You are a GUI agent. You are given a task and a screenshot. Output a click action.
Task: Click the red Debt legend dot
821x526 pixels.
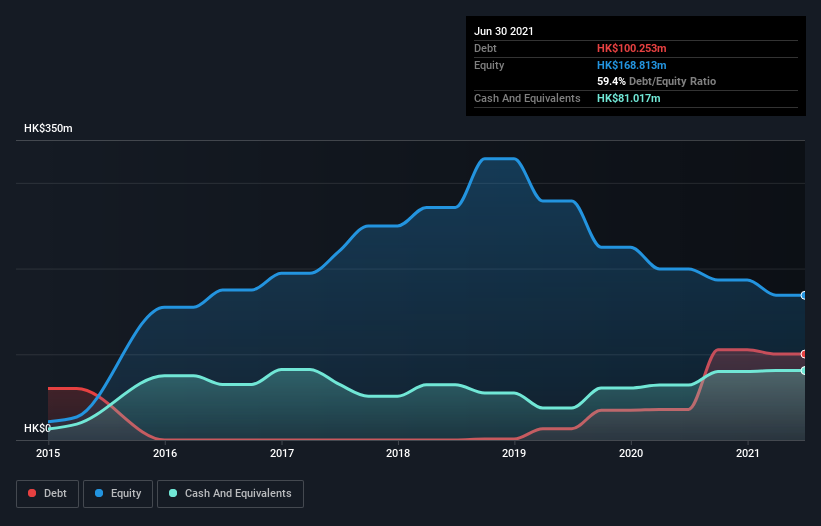point(32,493)
